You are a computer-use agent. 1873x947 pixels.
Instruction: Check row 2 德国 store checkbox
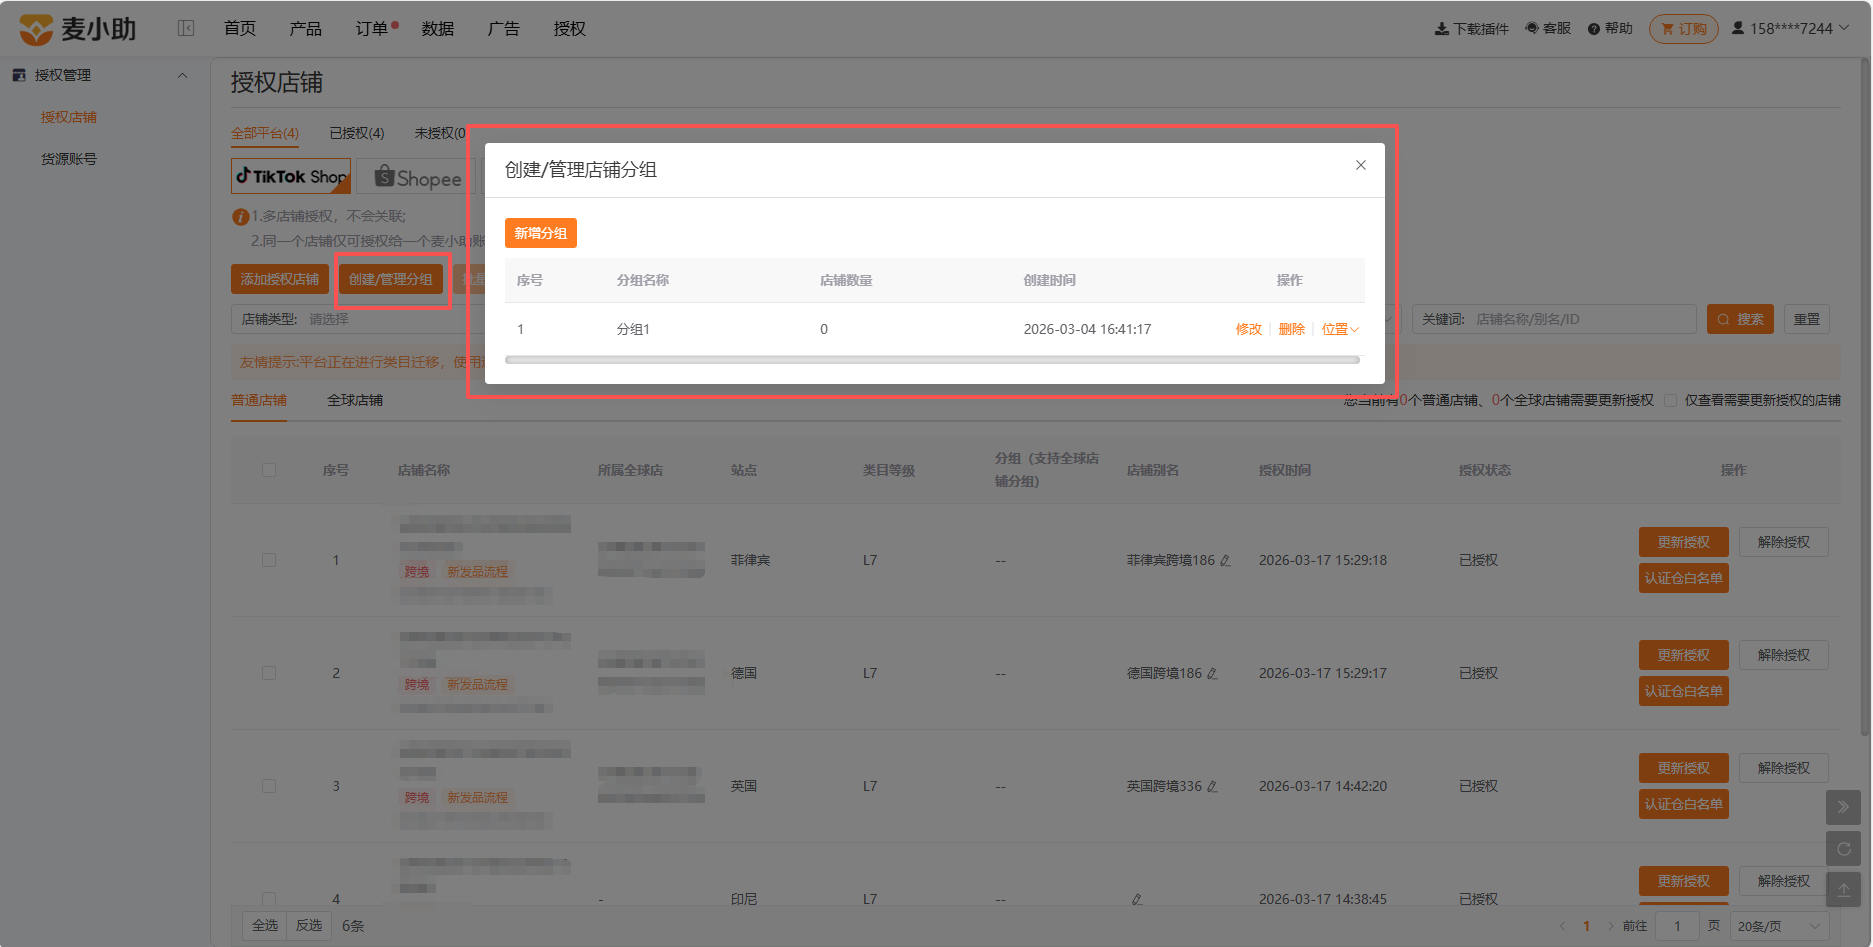pos(269,673)
